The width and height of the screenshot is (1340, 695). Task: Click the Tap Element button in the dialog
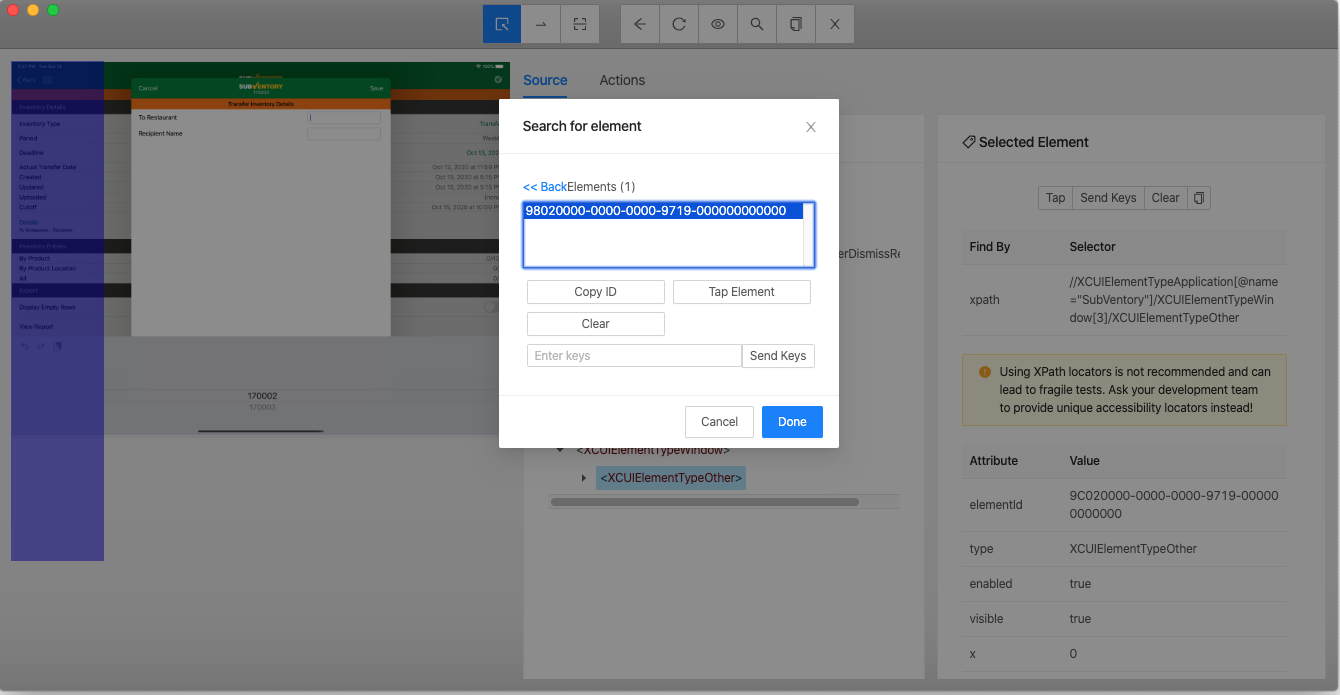tap(742, 292)
